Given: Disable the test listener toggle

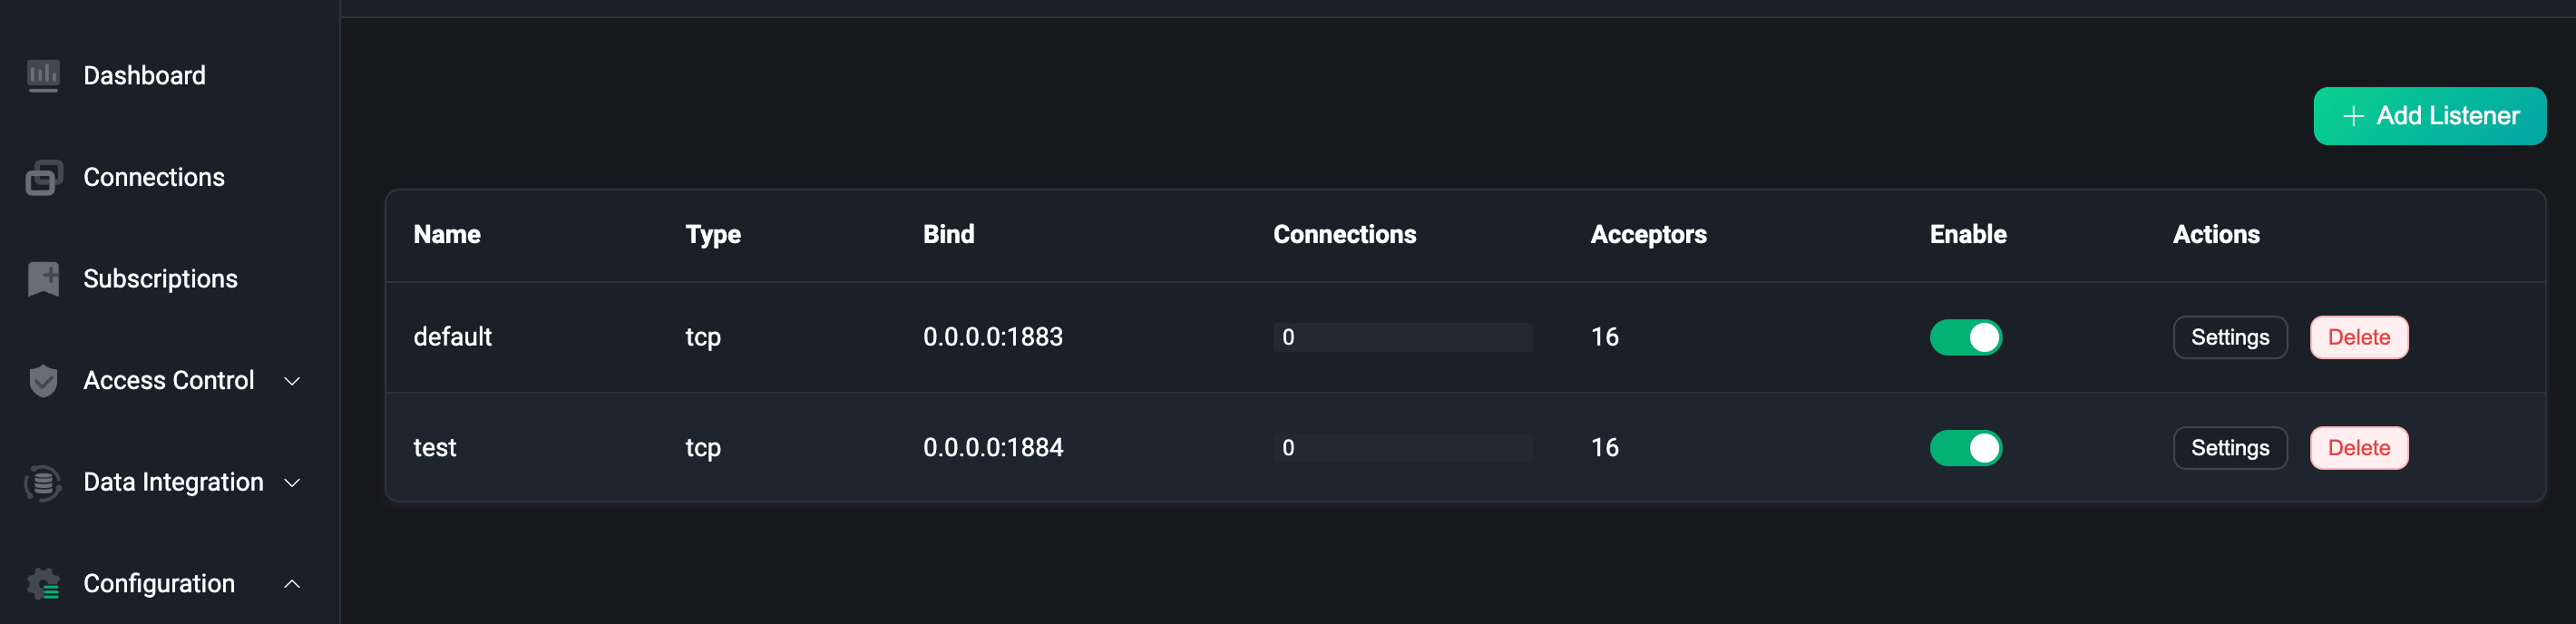Looking at the screenshot, I should point(1965,448).
